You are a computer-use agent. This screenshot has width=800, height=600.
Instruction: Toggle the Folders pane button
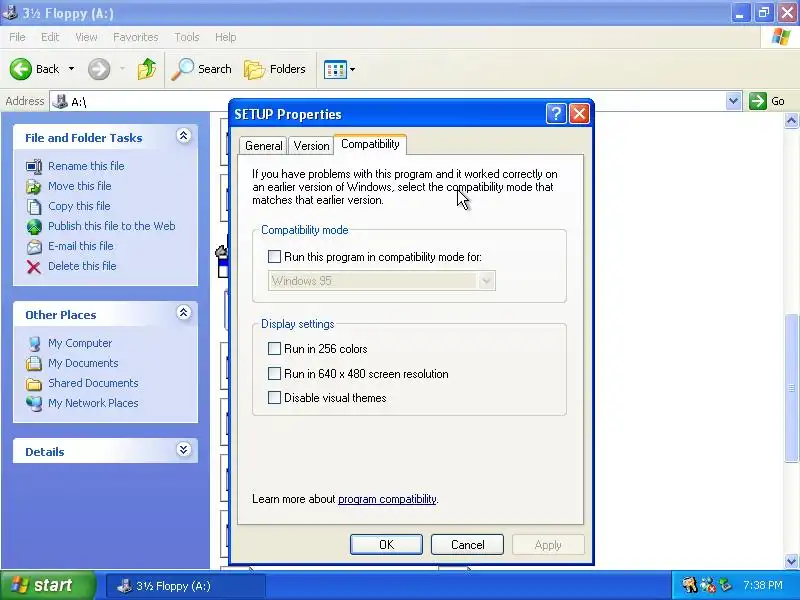tap(274, 69)
